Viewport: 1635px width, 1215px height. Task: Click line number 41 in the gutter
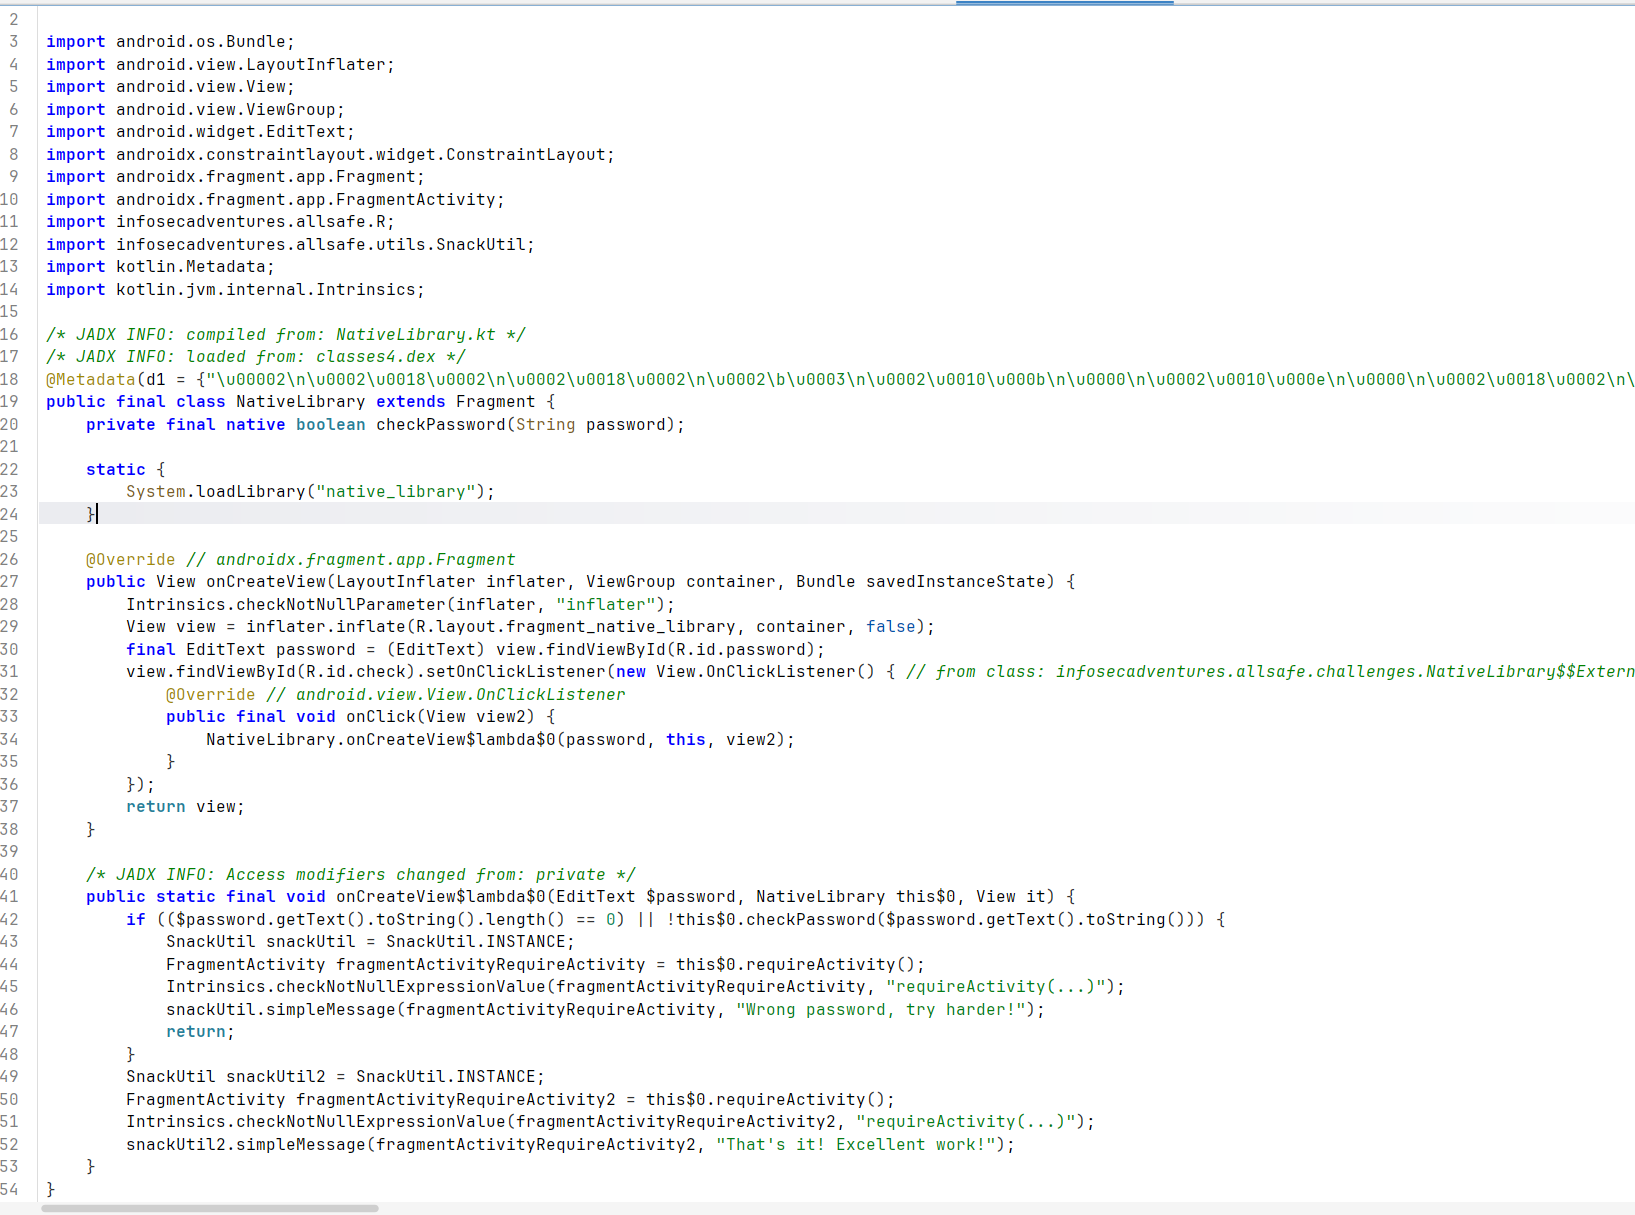pos(10,897)
